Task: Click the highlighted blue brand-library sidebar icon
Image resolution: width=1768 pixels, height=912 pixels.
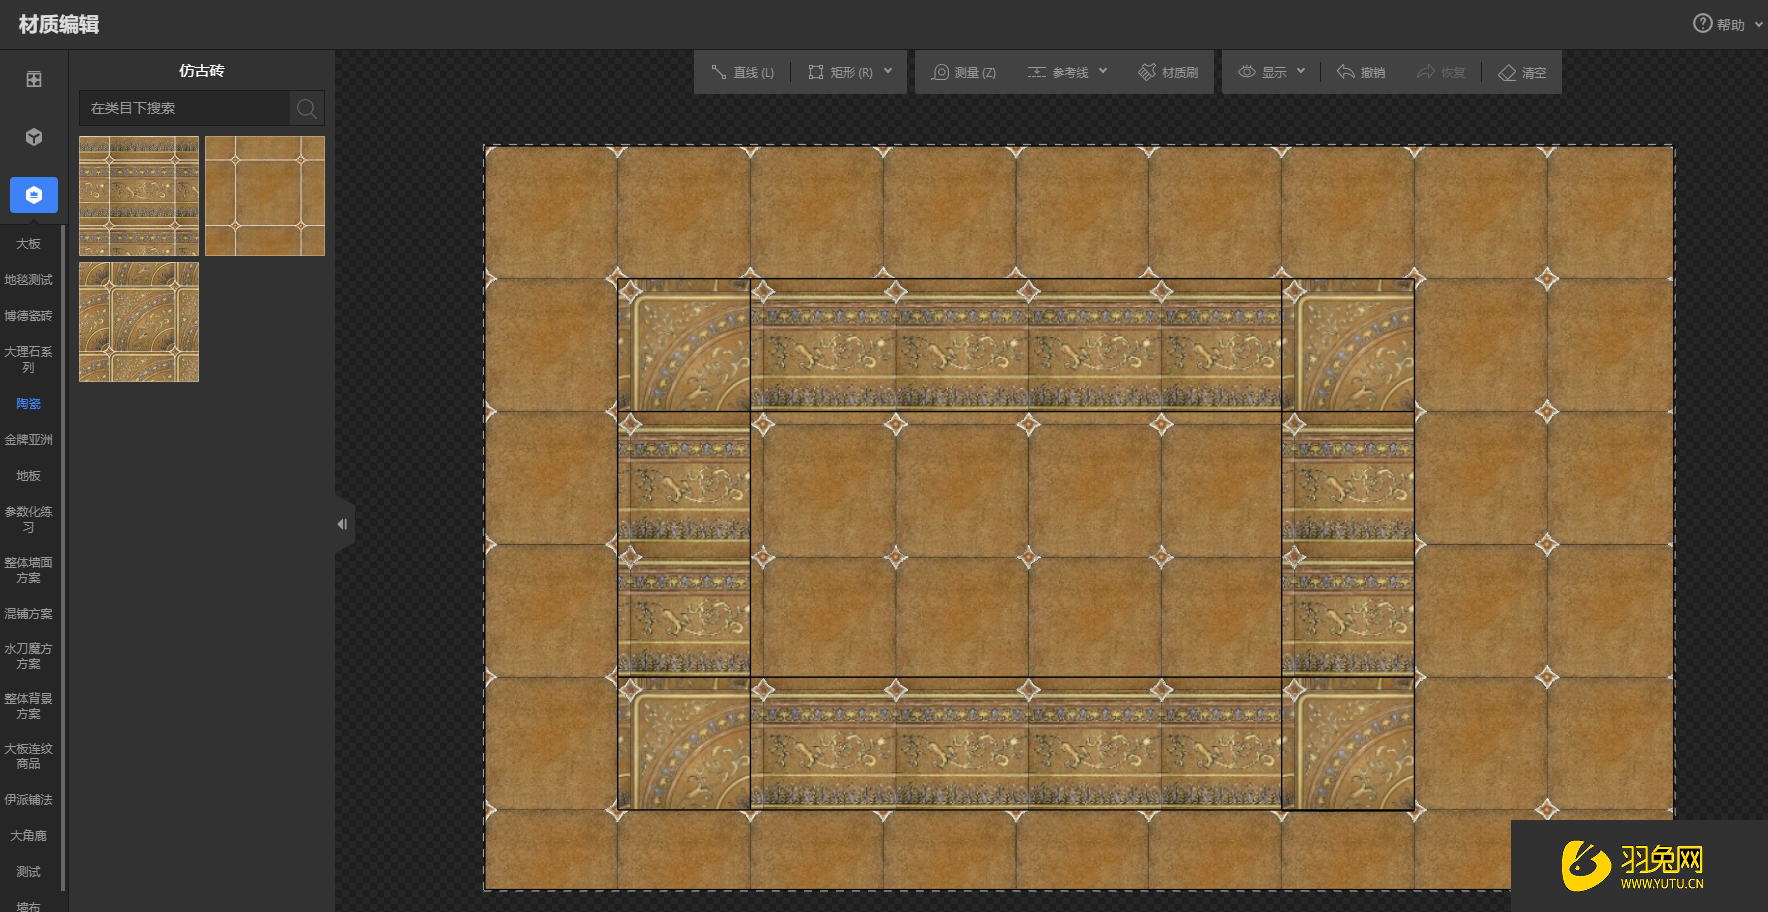Action: coord(34,195)
